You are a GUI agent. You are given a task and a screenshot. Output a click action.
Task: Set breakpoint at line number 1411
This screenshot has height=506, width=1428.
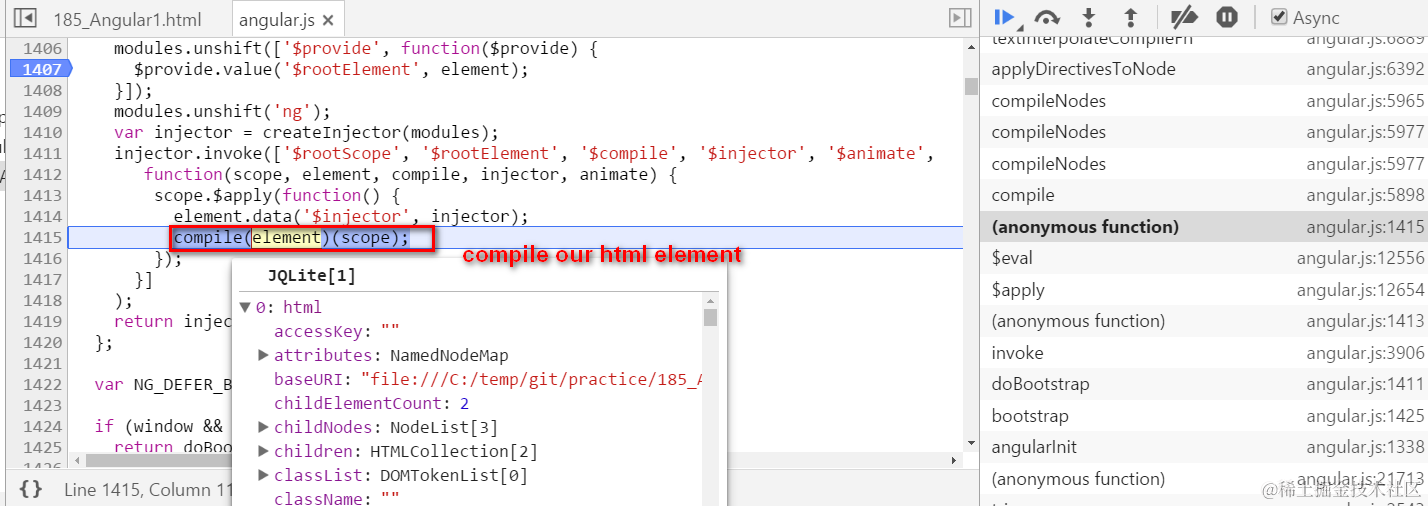coord(41,153)
